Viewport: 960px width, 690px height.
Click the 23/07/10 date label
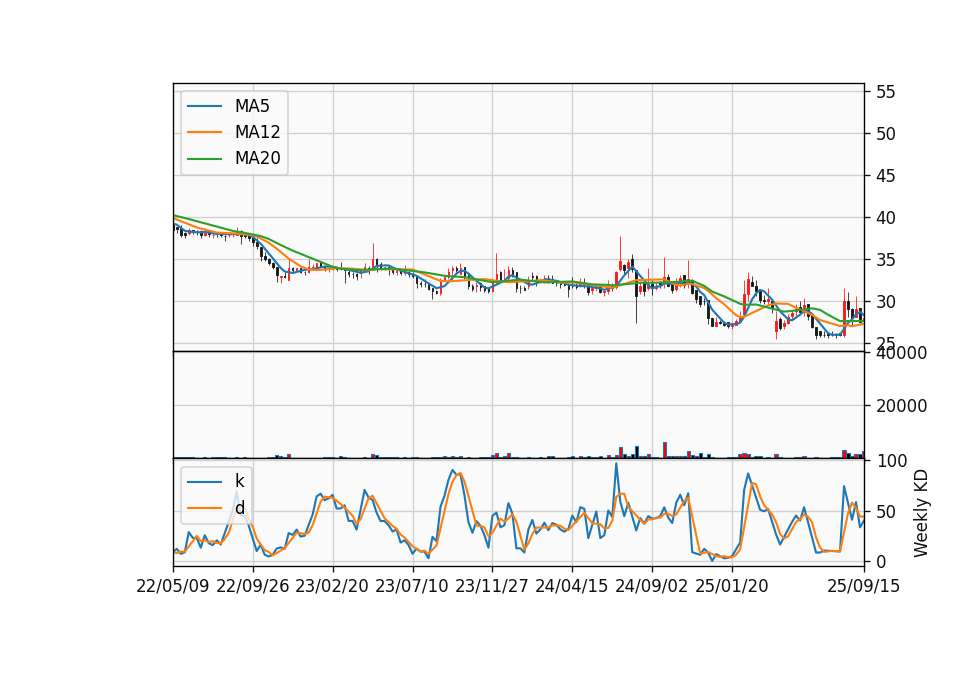412,586
